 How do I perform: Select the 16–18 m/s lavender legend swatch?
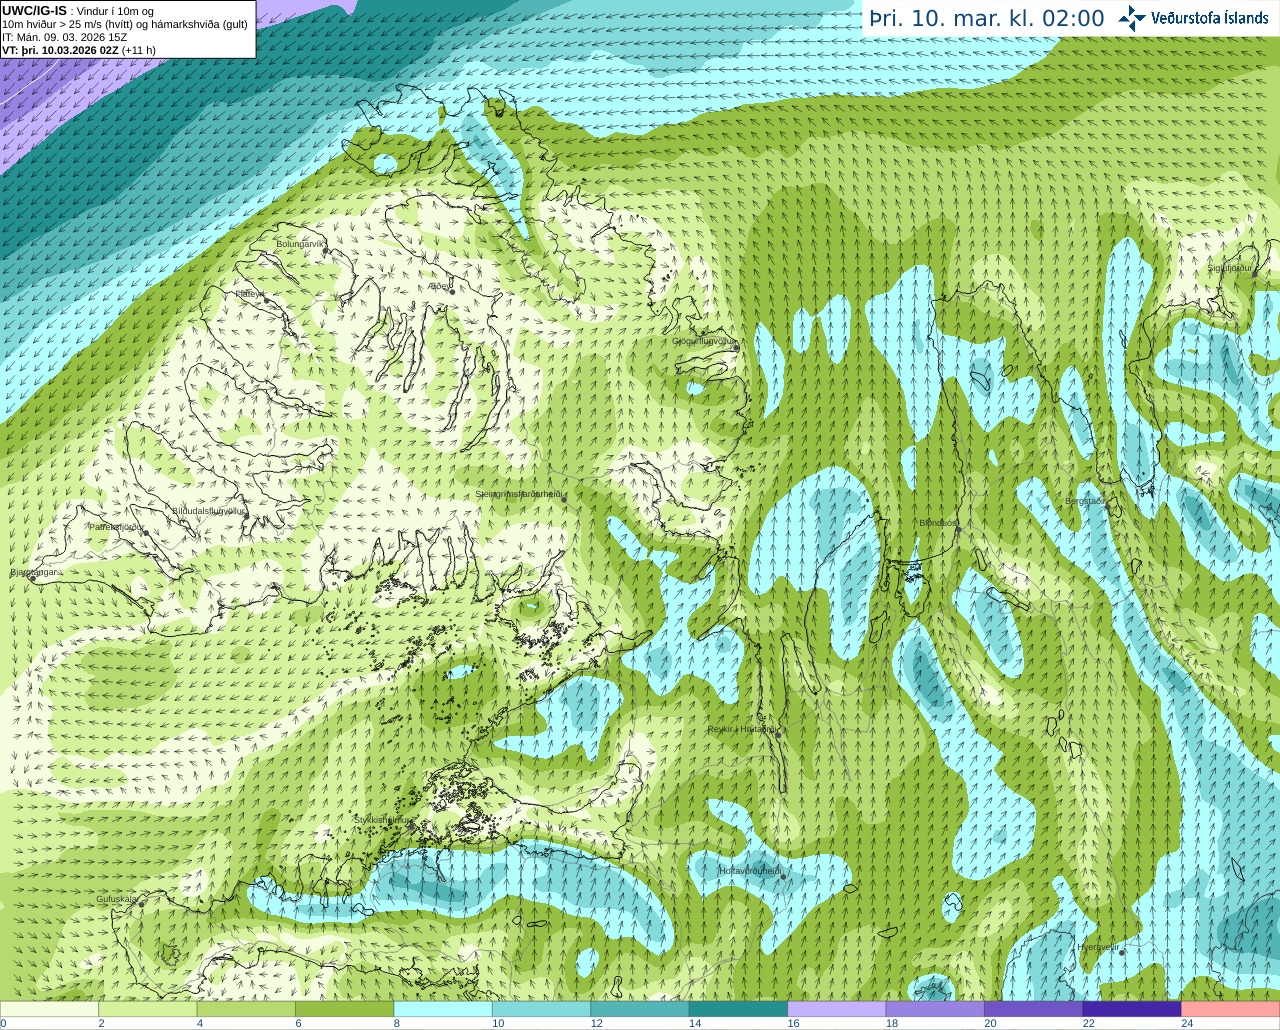coord(837,1009)
